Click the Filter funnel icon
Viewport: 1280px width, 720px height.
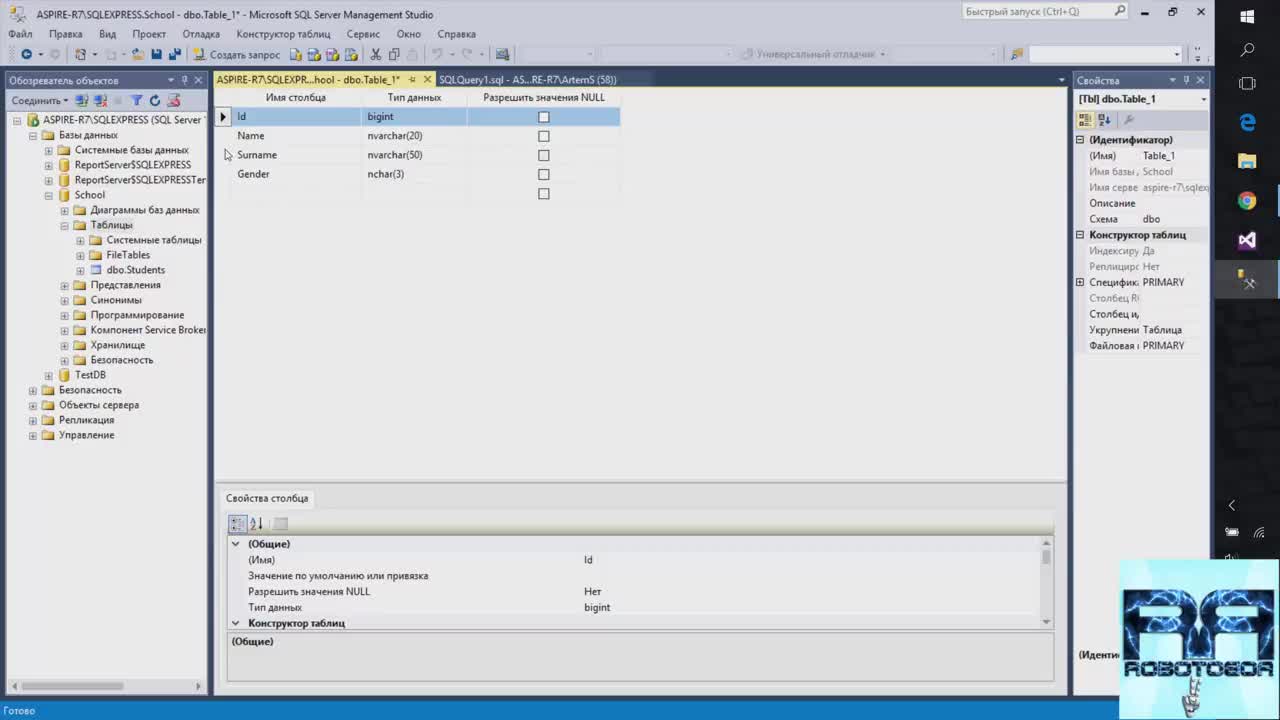(137, 100)
